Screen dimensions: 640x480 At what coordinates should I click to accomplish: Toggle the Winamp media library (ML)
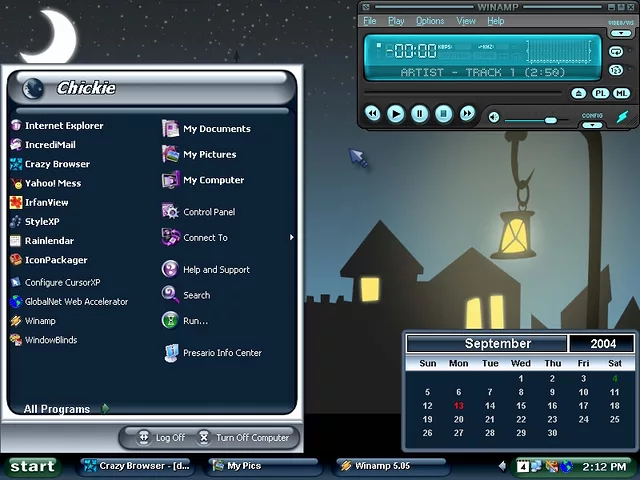[x=621, y=93]
